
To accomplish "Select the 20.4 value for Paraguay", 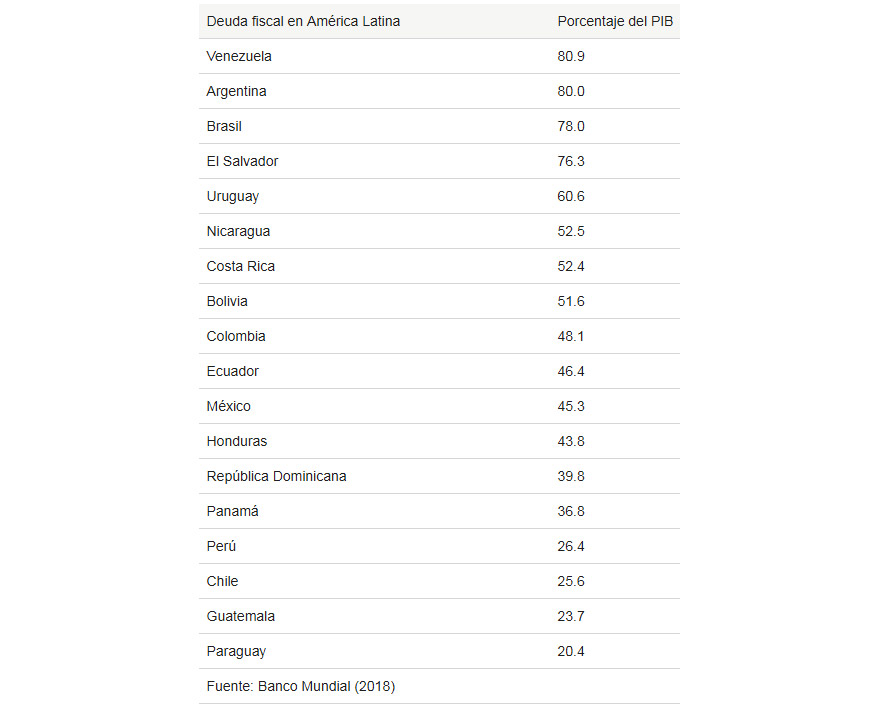I will pyautogui.click(x=571, y=651).
